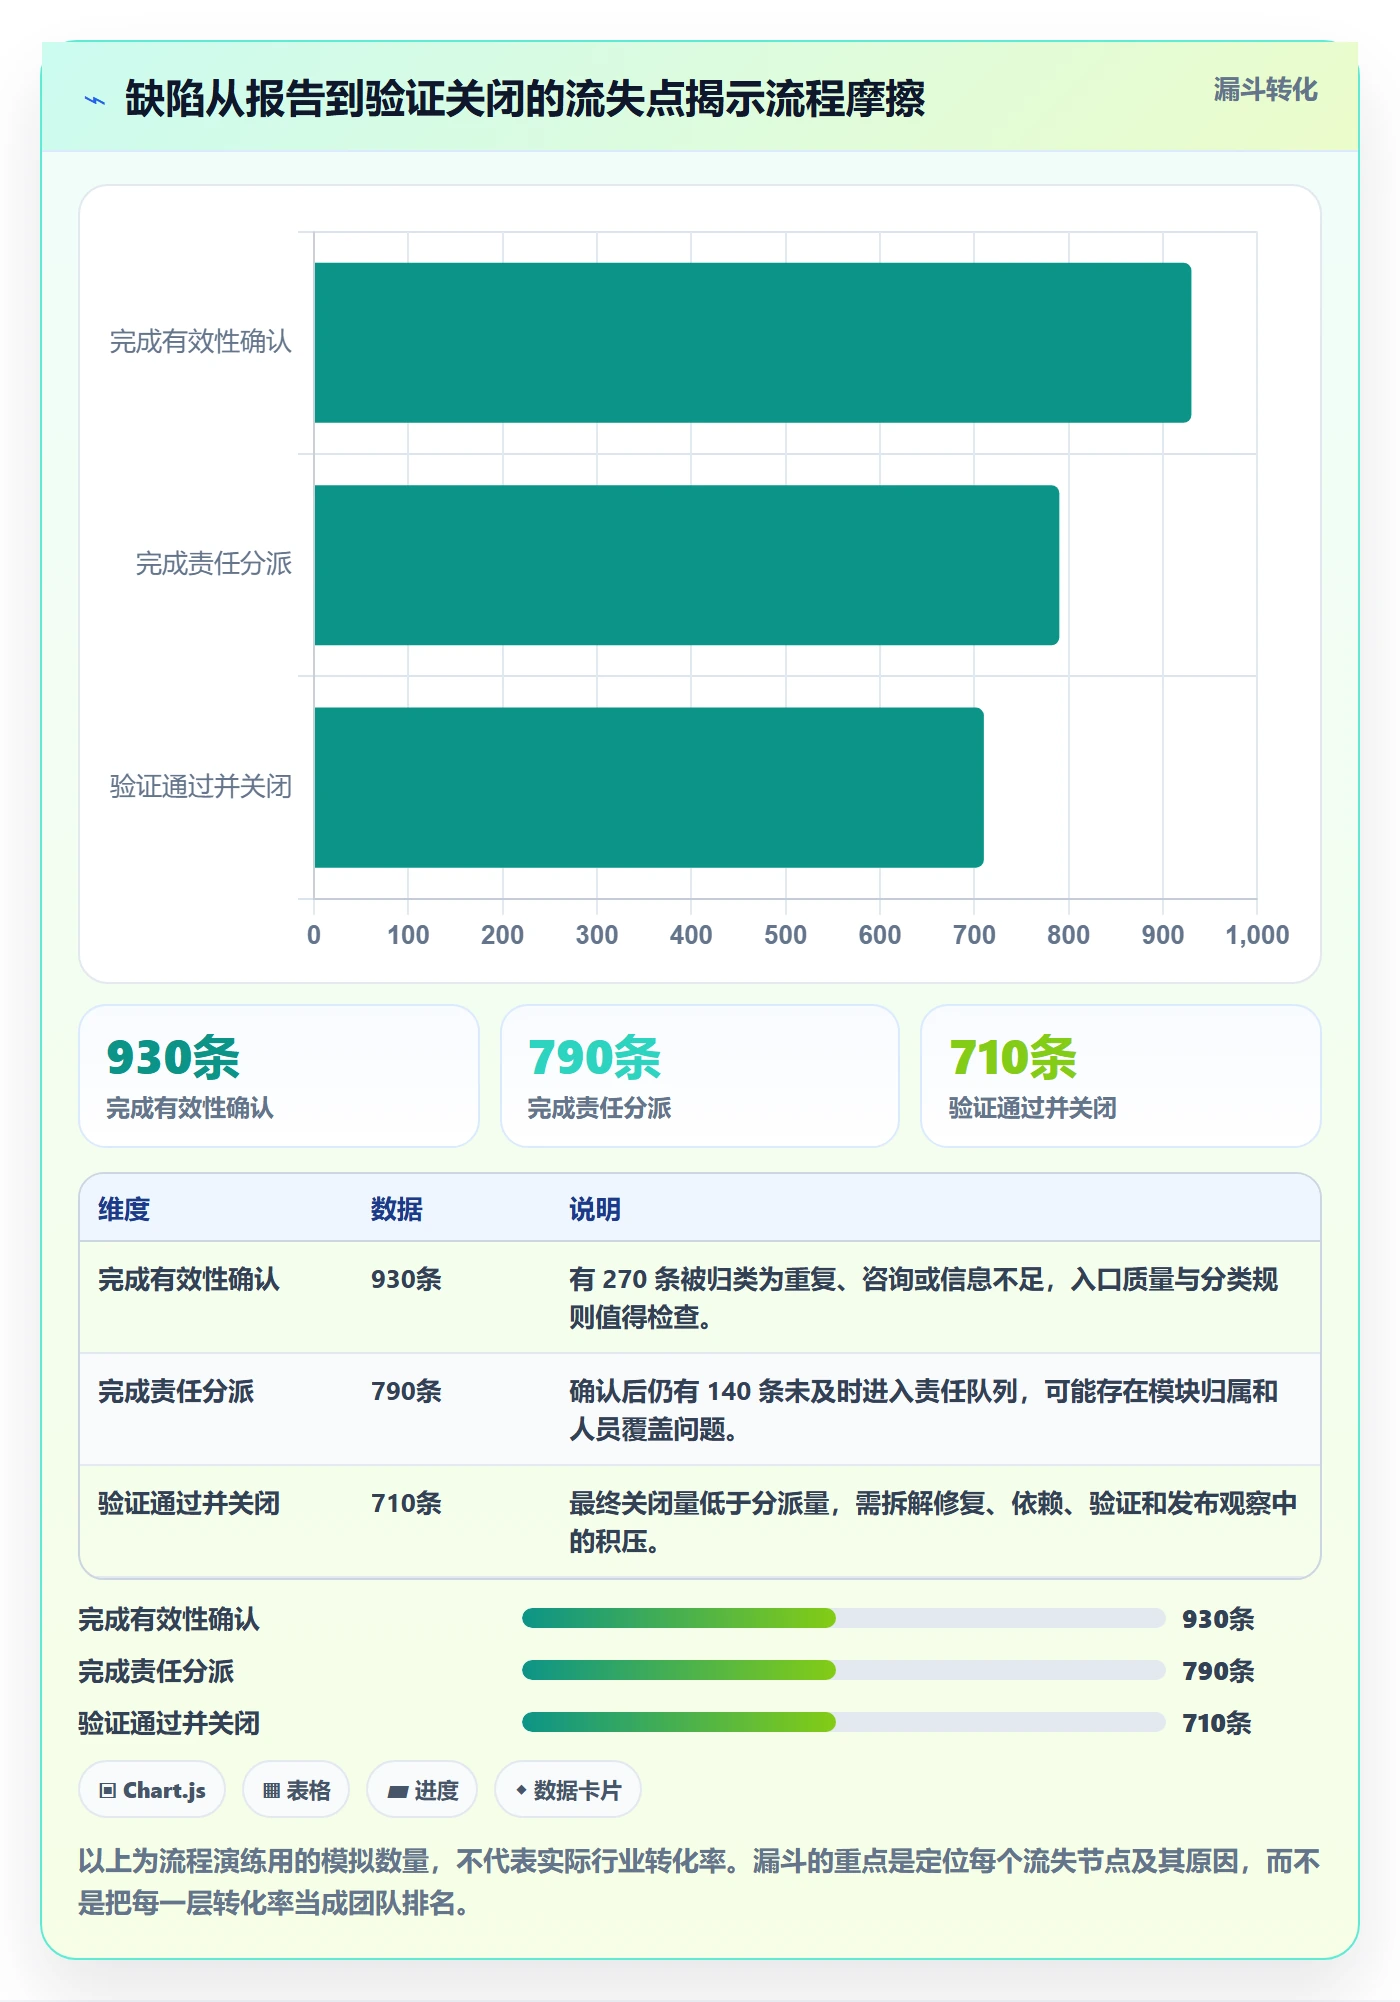Screen dimensions: 1400x2002
Task: Click the 完成有效性确认 bar in the chart
Action: [752, 343]
